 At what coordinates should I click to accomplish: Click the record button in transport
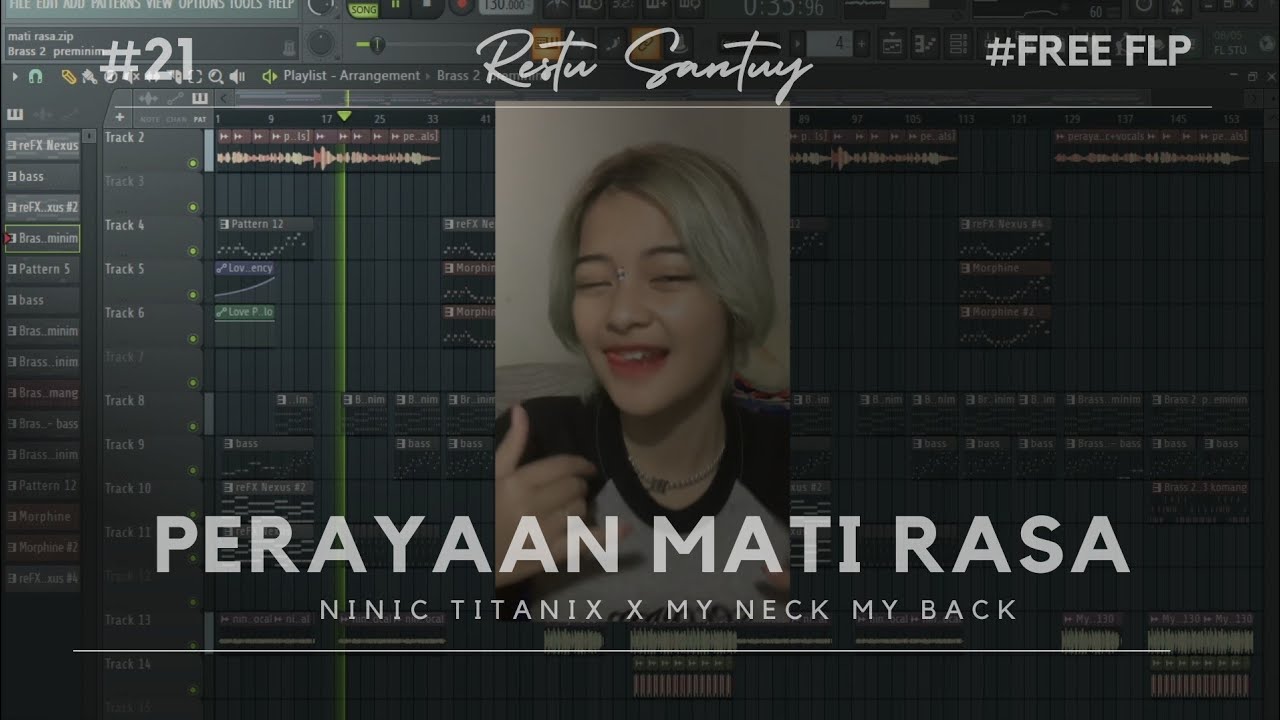462,6
